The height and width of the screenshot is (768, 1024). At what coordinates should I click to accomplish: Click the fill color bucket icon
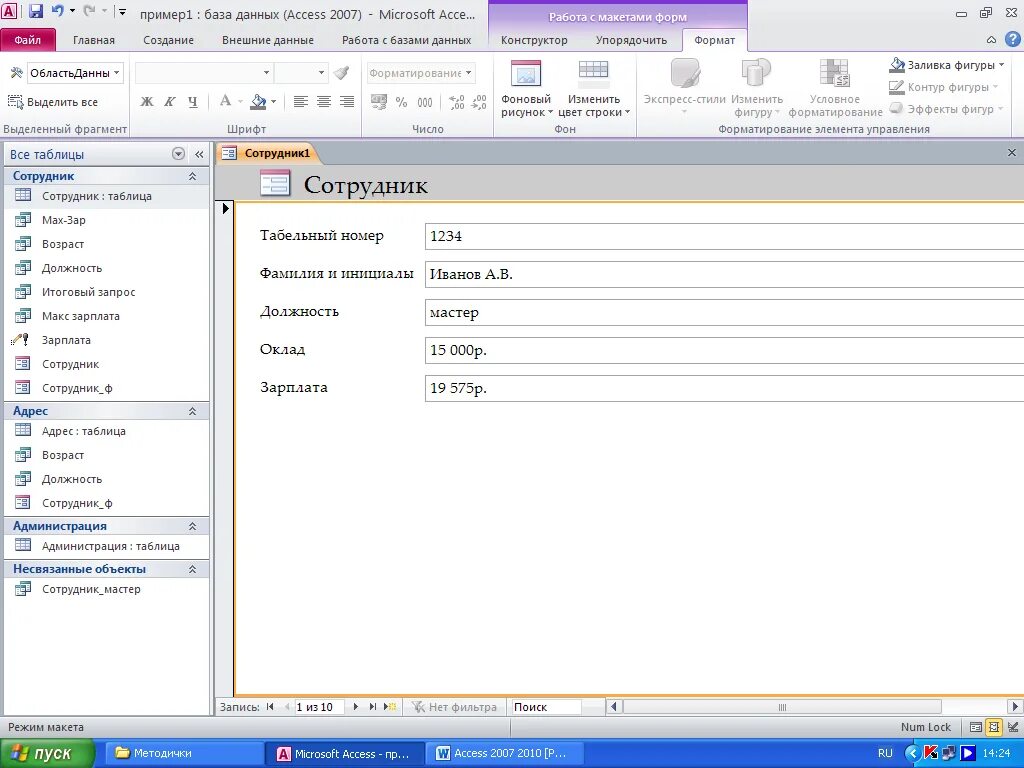259,101
